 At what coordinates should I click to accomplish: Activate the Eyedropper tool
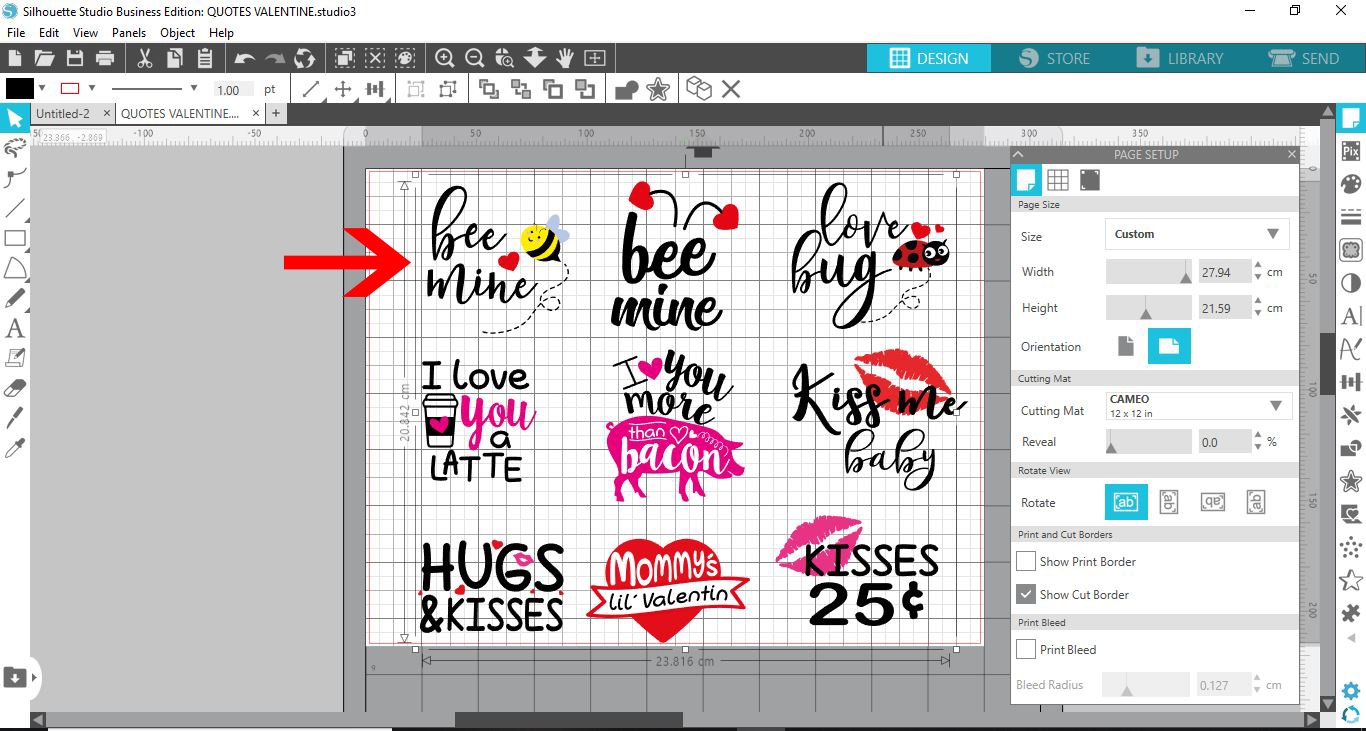15,448
